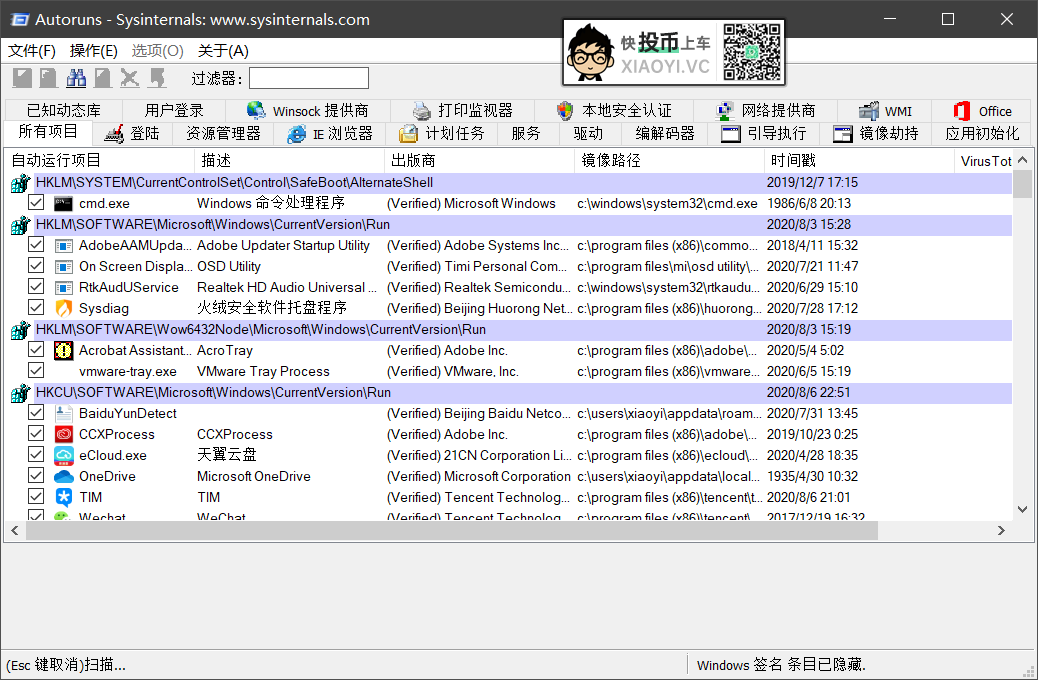Click the red CCXProcess Creative Cloud icon
The image size is (1038, 680).
pyautogui.click(x=64, y=434)
